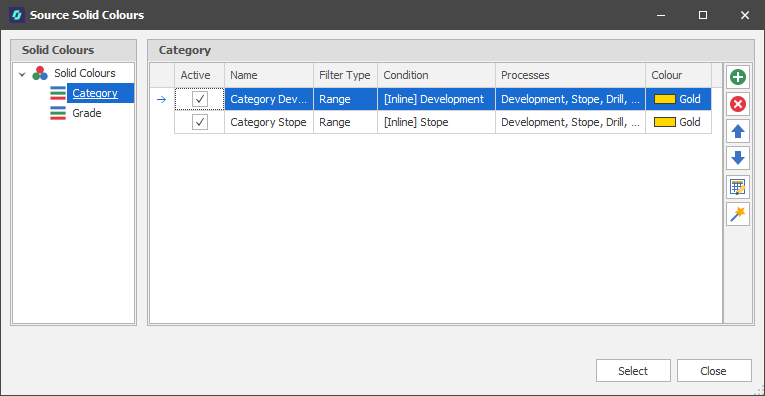Viewport: 765px width, 396px height.
Task: Click the green add rule icon
Action: 737,77
